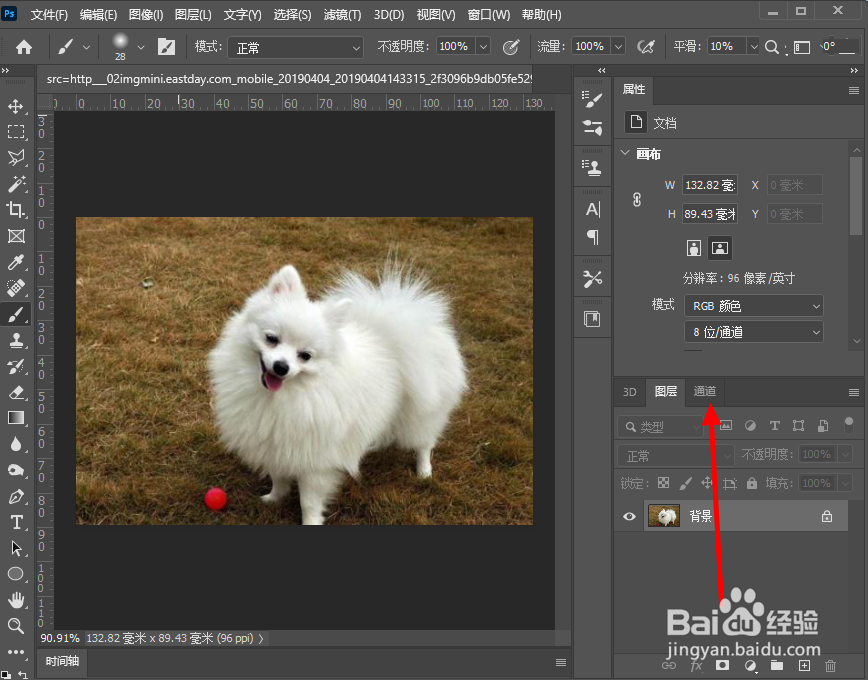
Task: Switch to the 通道 tab
Action: point(704,391)
